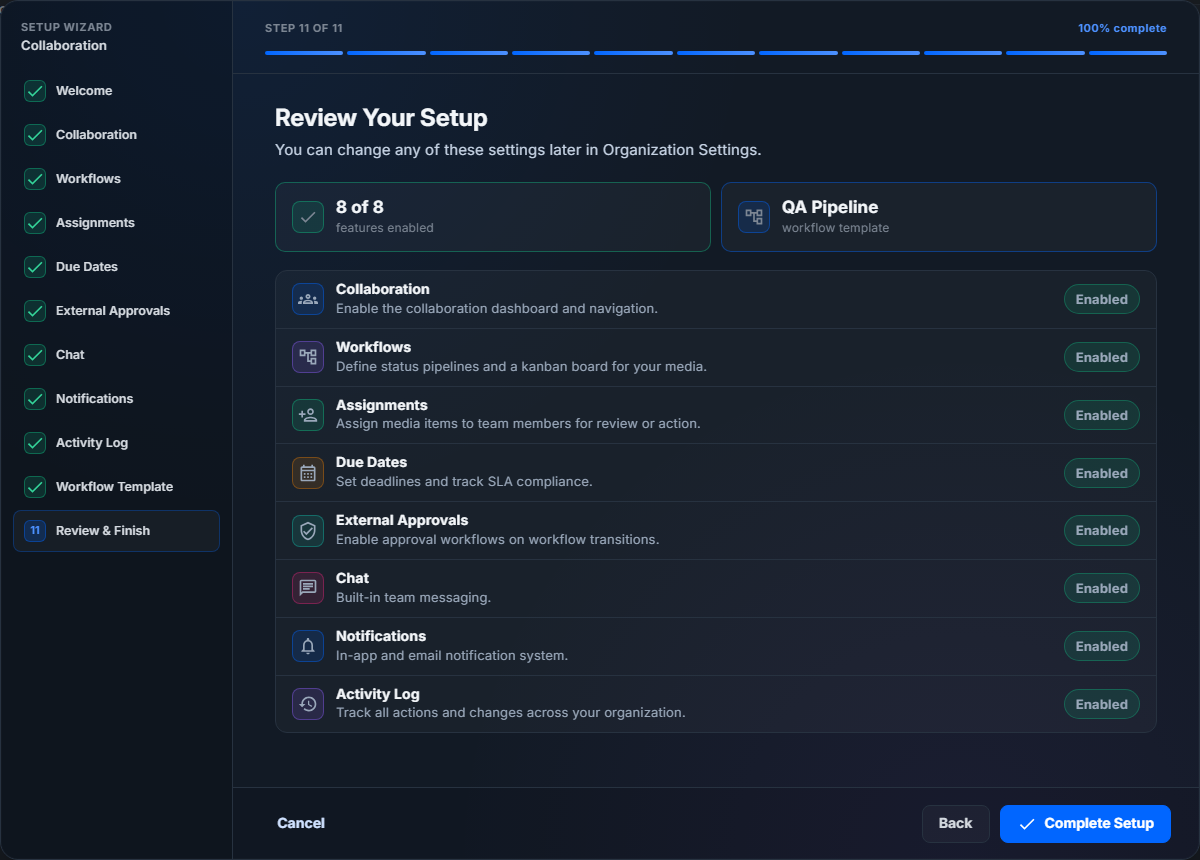Click the Workflows step checkmark in sidebar
The height and width of the screenshot is (860, 1200).
[x=35, y=179]
